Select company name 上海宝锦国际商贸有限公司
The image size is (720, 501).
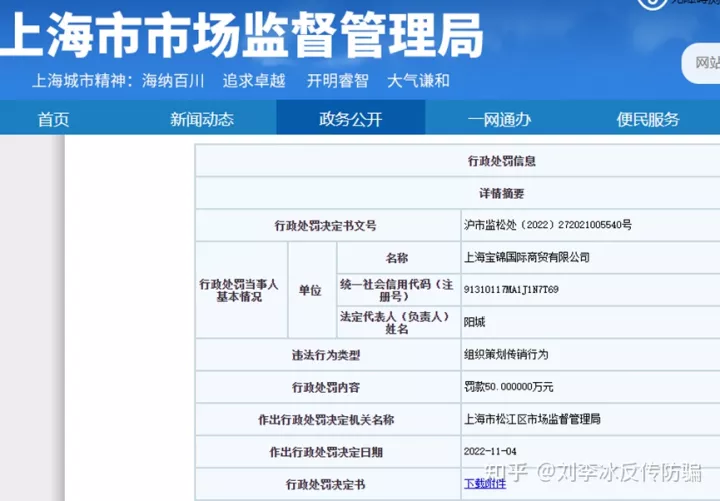[527, 257]
